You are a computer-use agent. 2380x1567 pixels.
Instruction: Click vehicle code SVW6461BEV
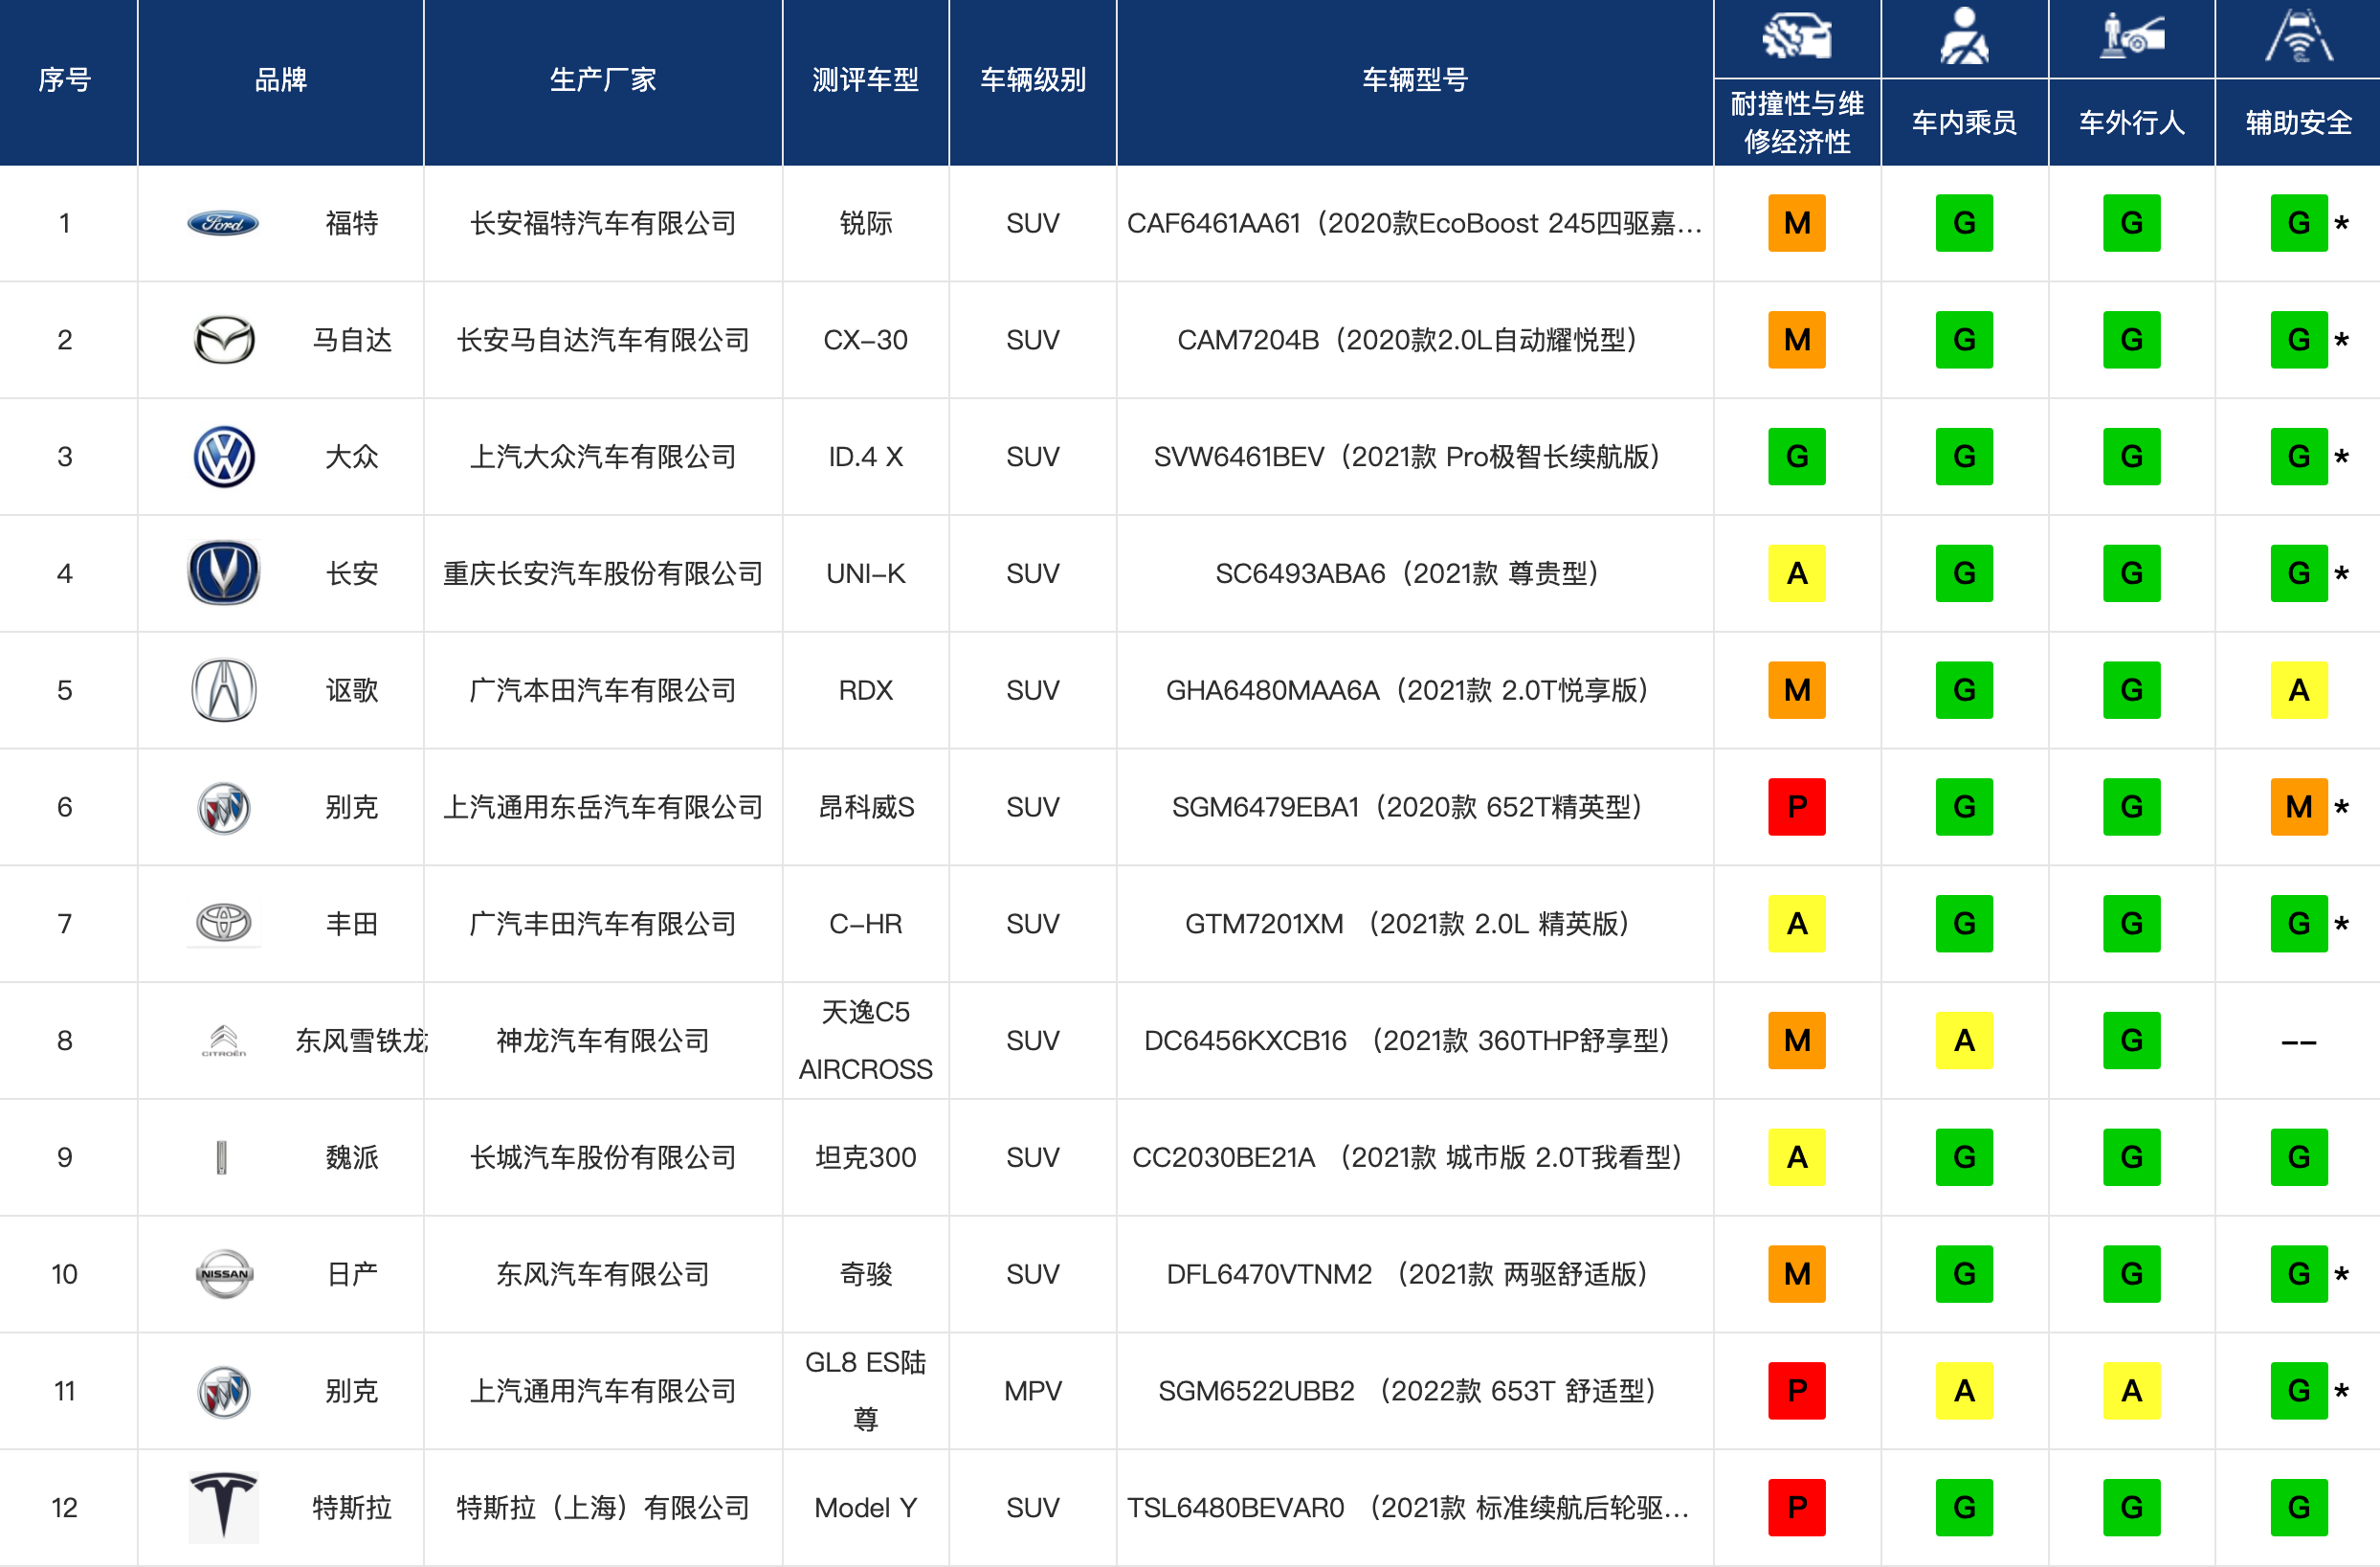[x=1238, y=457]
